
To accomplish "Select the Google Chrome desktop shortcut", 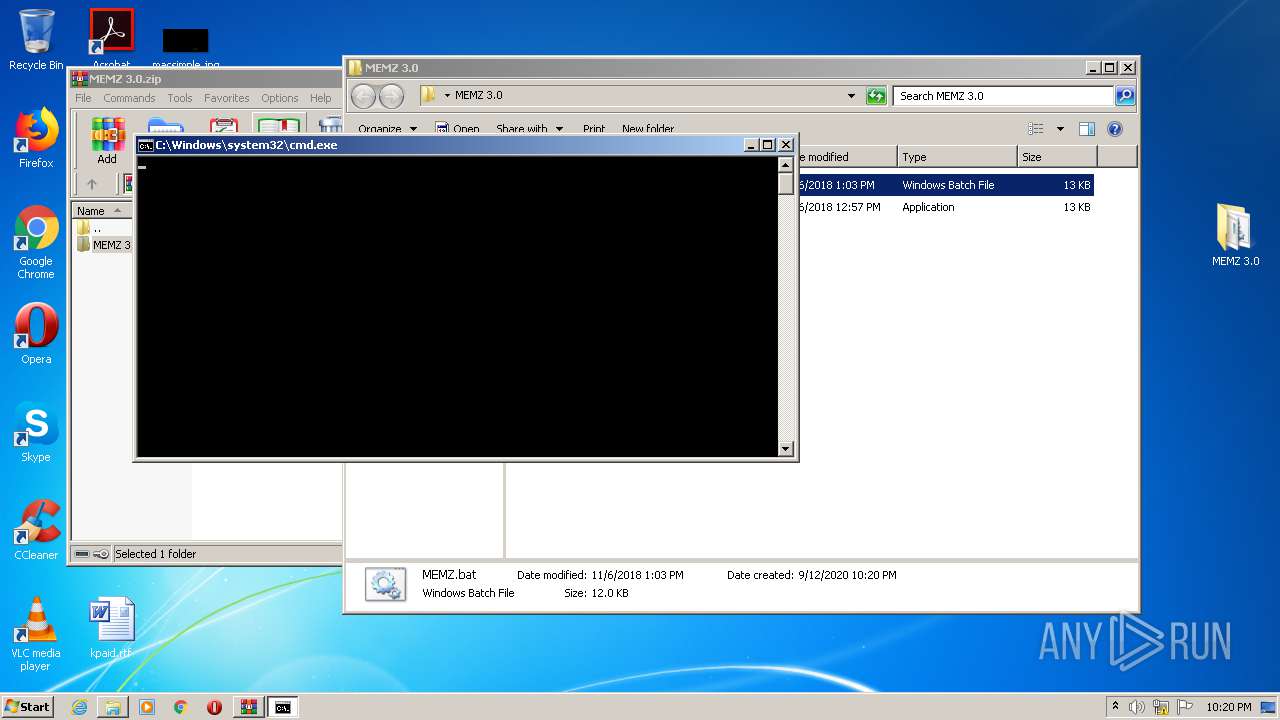I will point(36,242).
